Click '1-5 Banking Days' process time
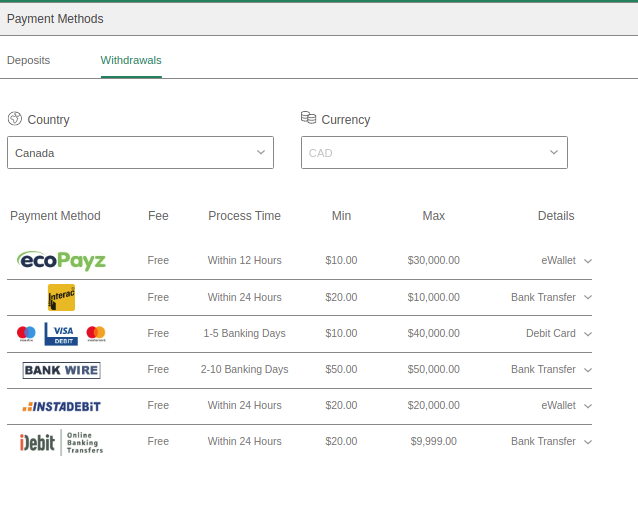 (245, 333)
